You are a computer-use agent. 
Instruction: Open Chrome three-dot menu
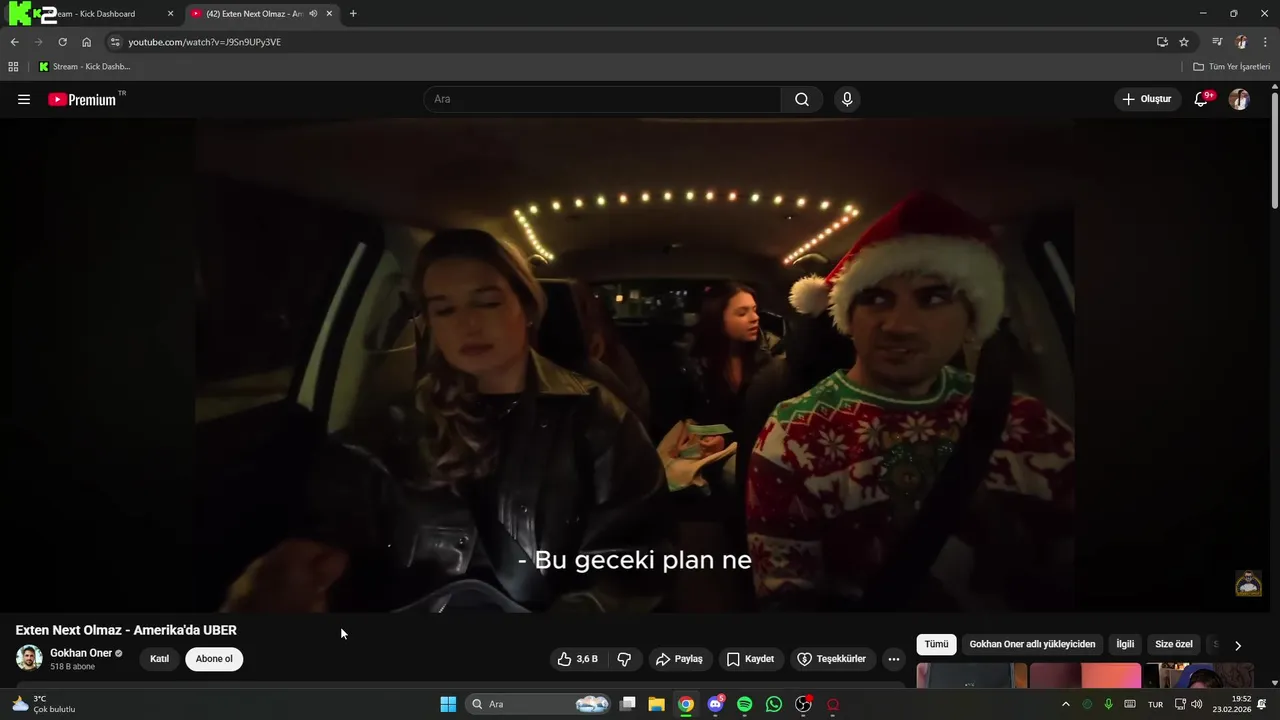[1265, 42]
